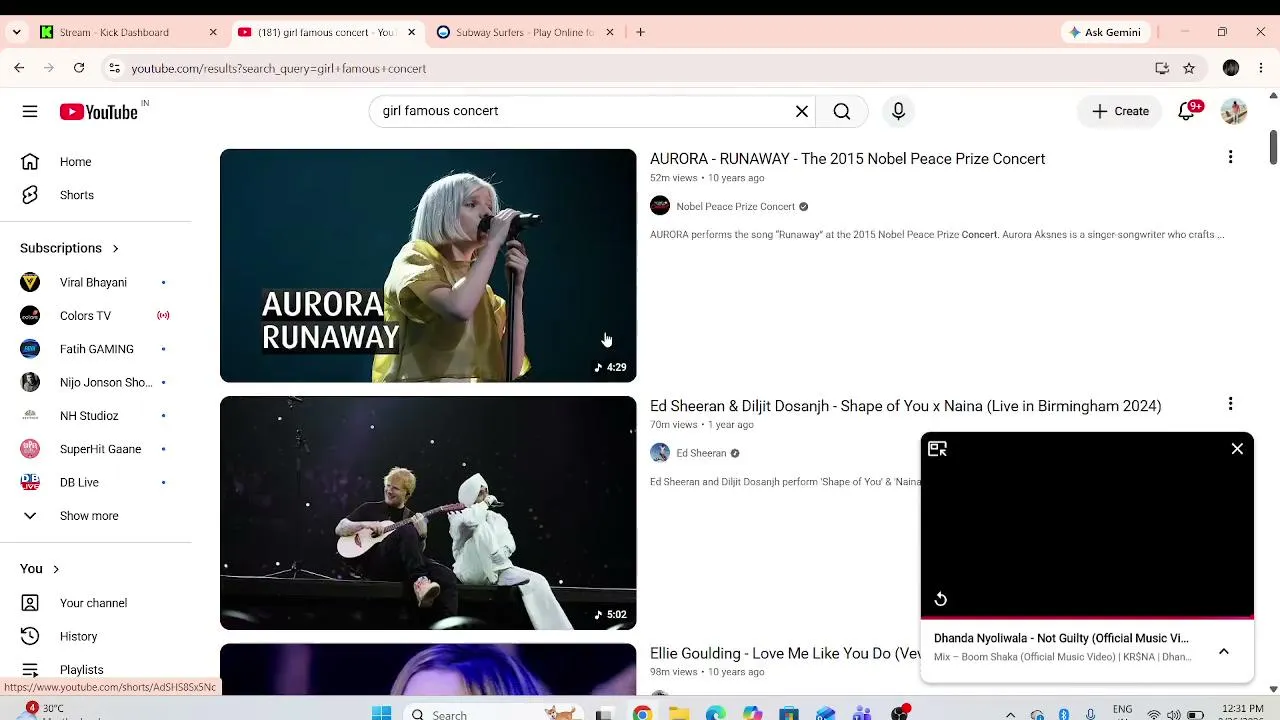This screenshot has width=1280, height=720.
Task: Click the page vertical scrollbar thumb
Action: point(1273,147)
